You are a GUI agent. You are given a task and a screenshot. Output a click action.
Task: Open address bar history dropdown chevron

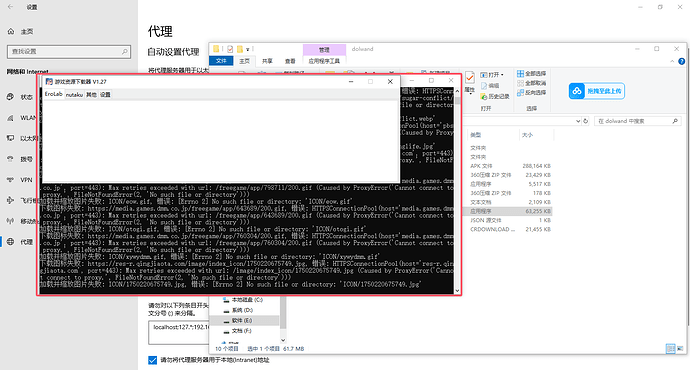point(578,121)
